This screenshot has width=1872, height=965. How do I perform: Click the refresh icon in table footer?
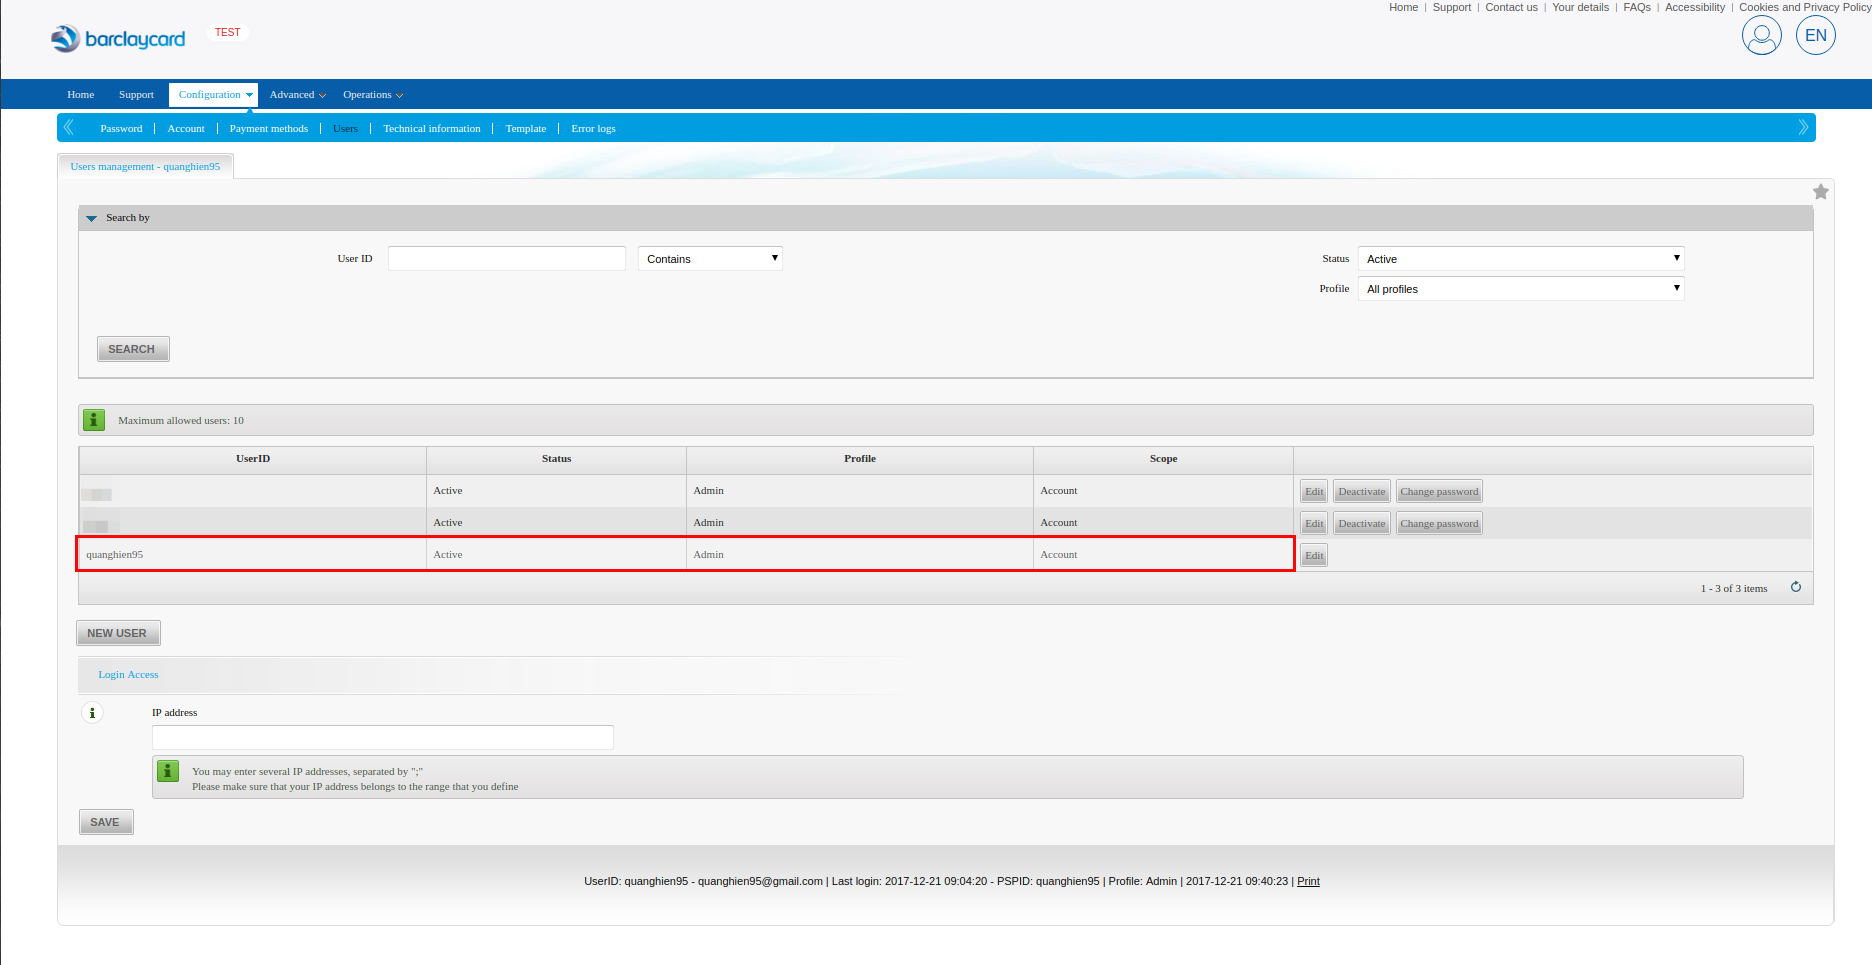(1795, 587)
